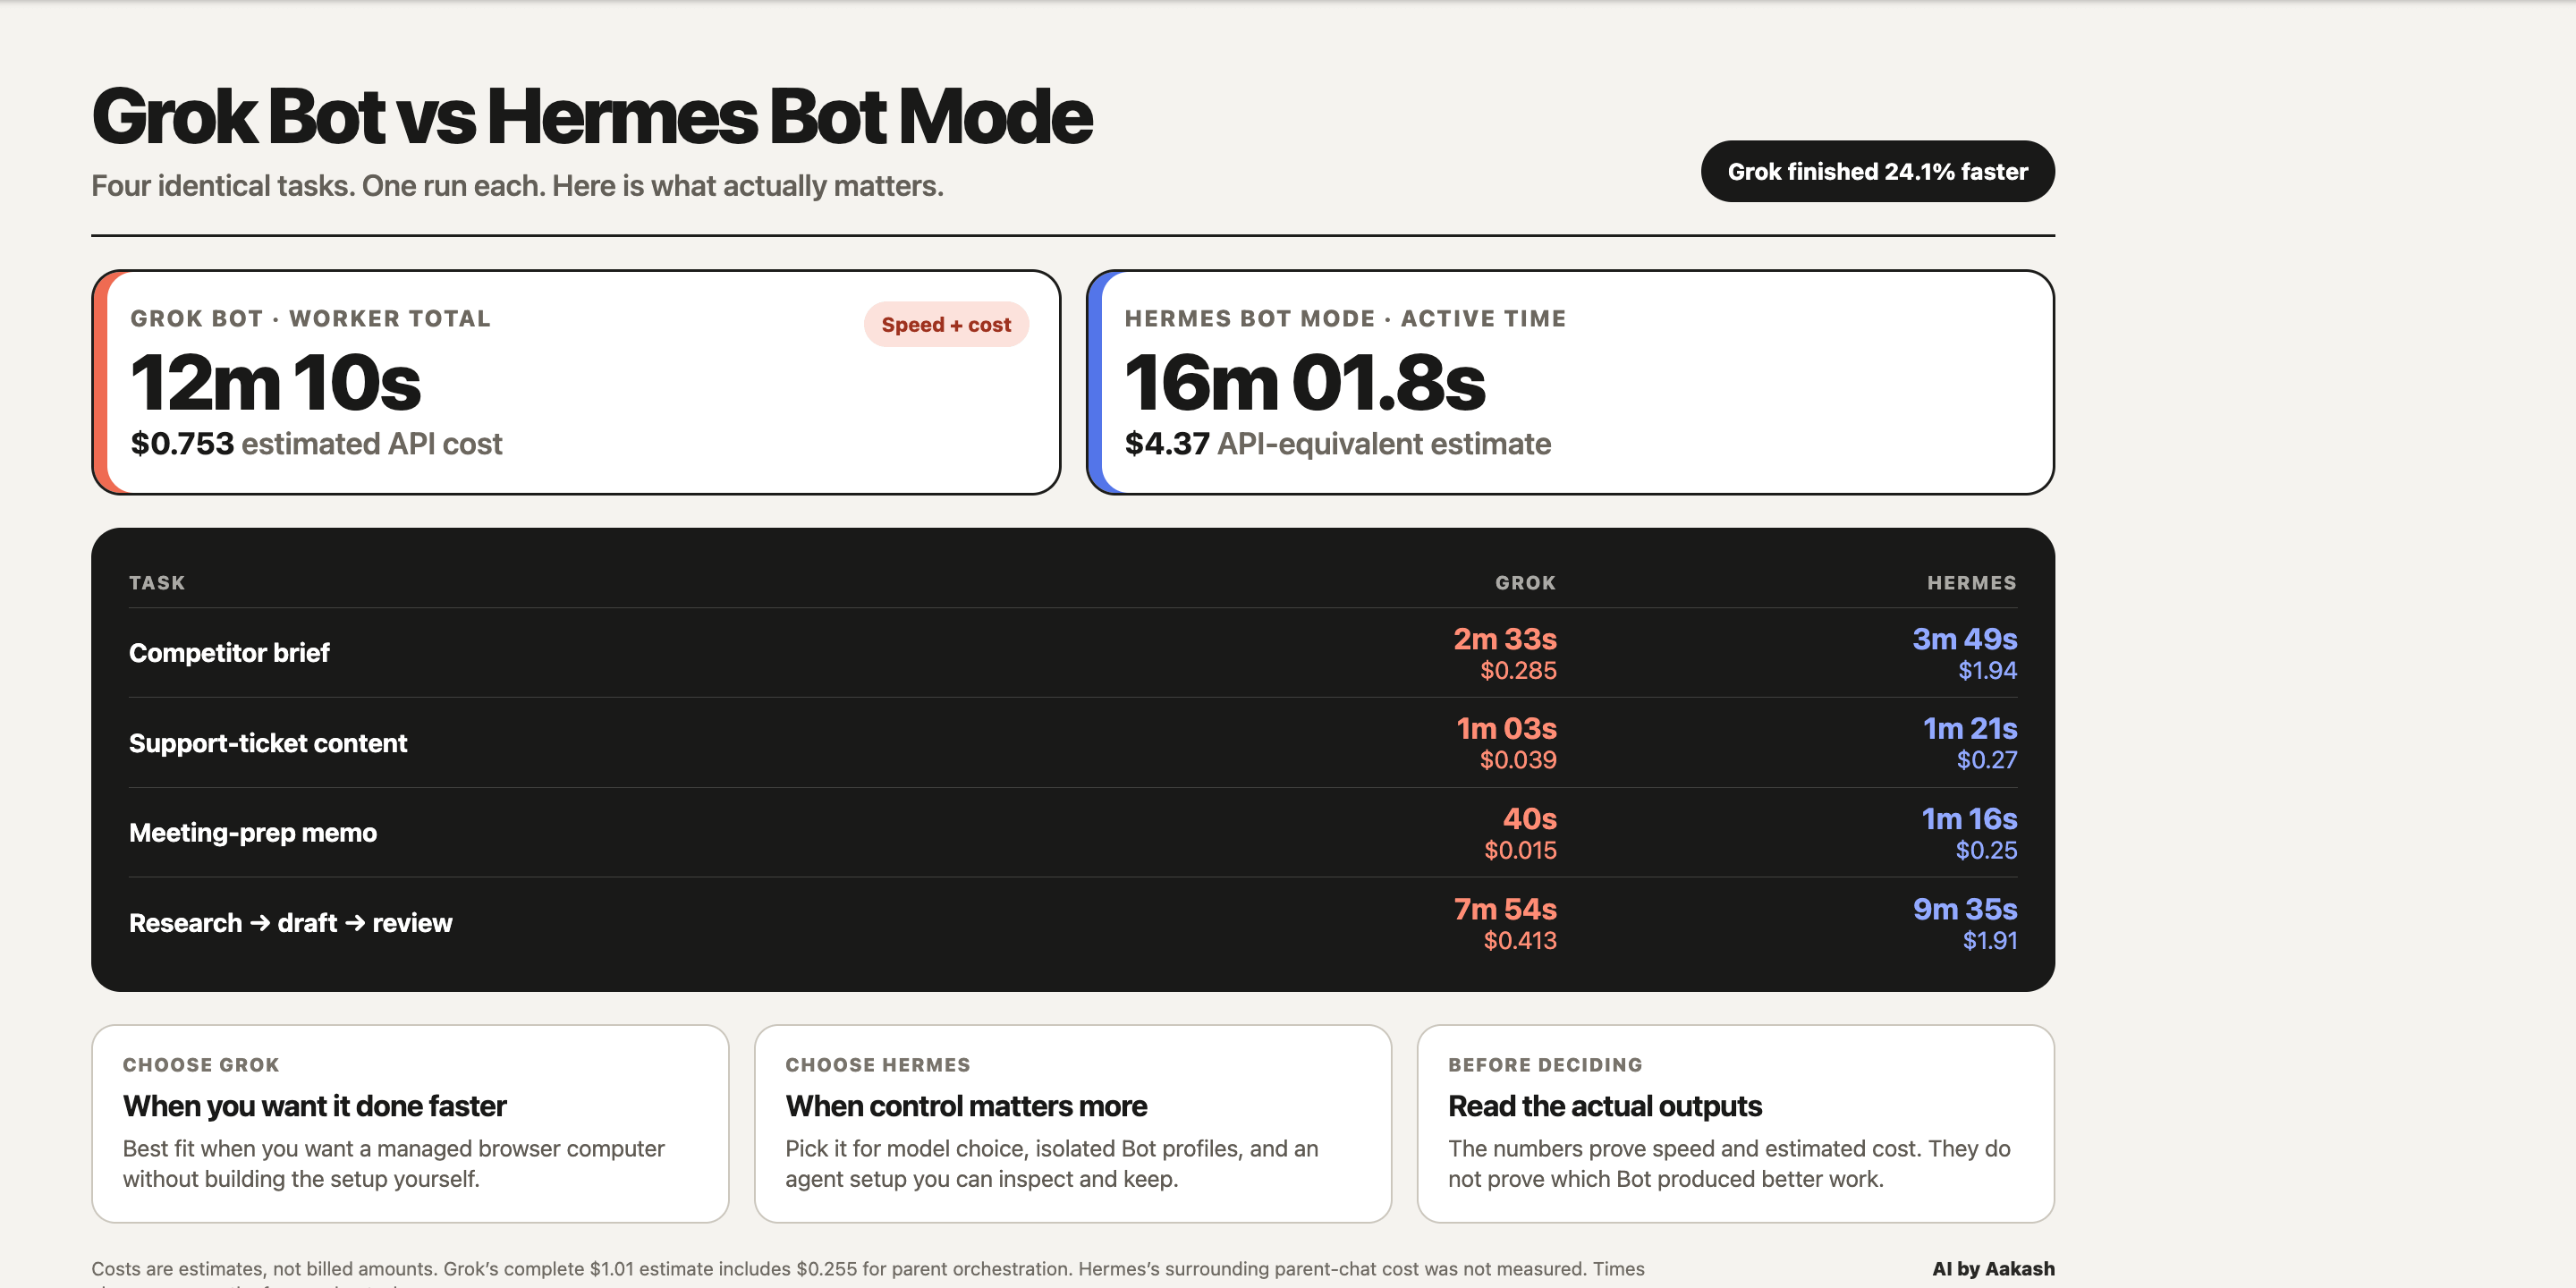This screenshot has height=1288, width=2576.
Task: Select the "Competitor brief" task row label
Action: pyautogui.click(x=229, y=653)
